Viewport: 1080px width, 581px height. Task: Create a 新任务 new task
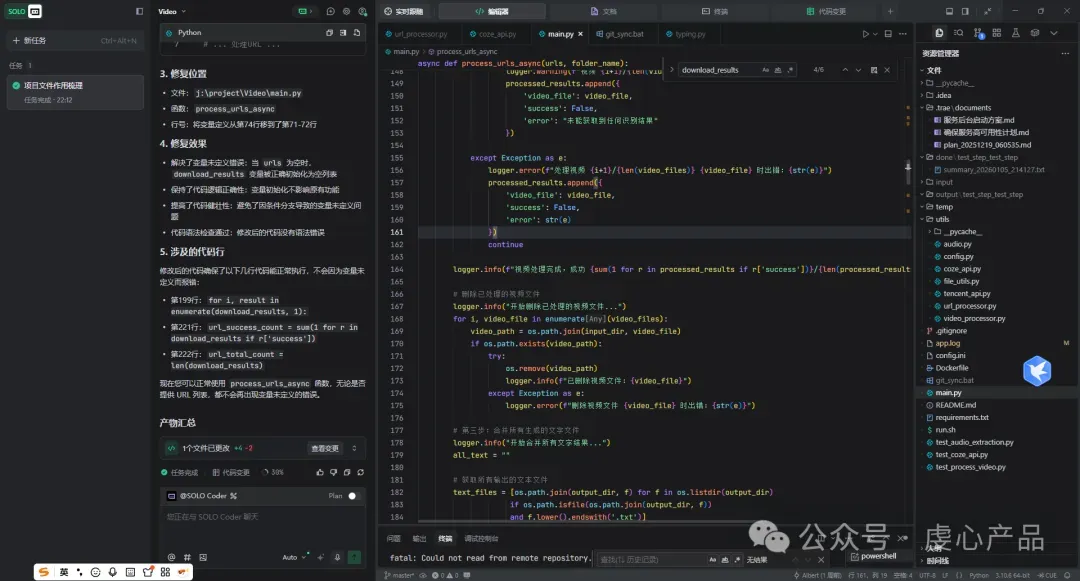[x=74, y=41]
